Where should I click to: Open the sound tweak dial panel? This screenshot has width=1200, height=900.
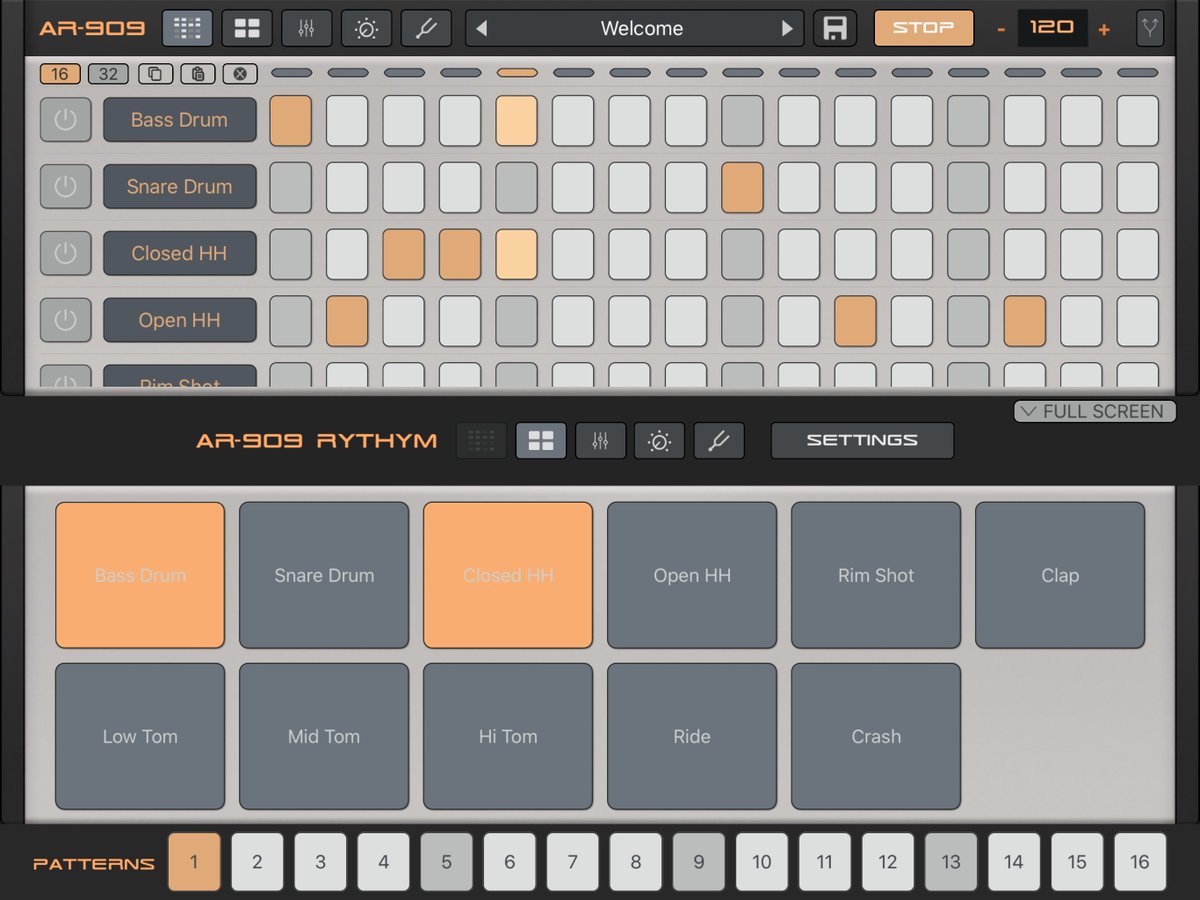pos(366,28)
